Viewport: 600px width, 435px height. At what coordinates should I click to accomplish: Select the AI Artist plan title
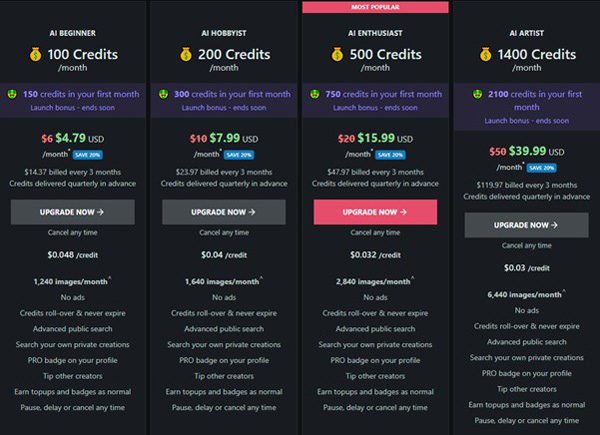pyautogui.click(x=526, y=31)
